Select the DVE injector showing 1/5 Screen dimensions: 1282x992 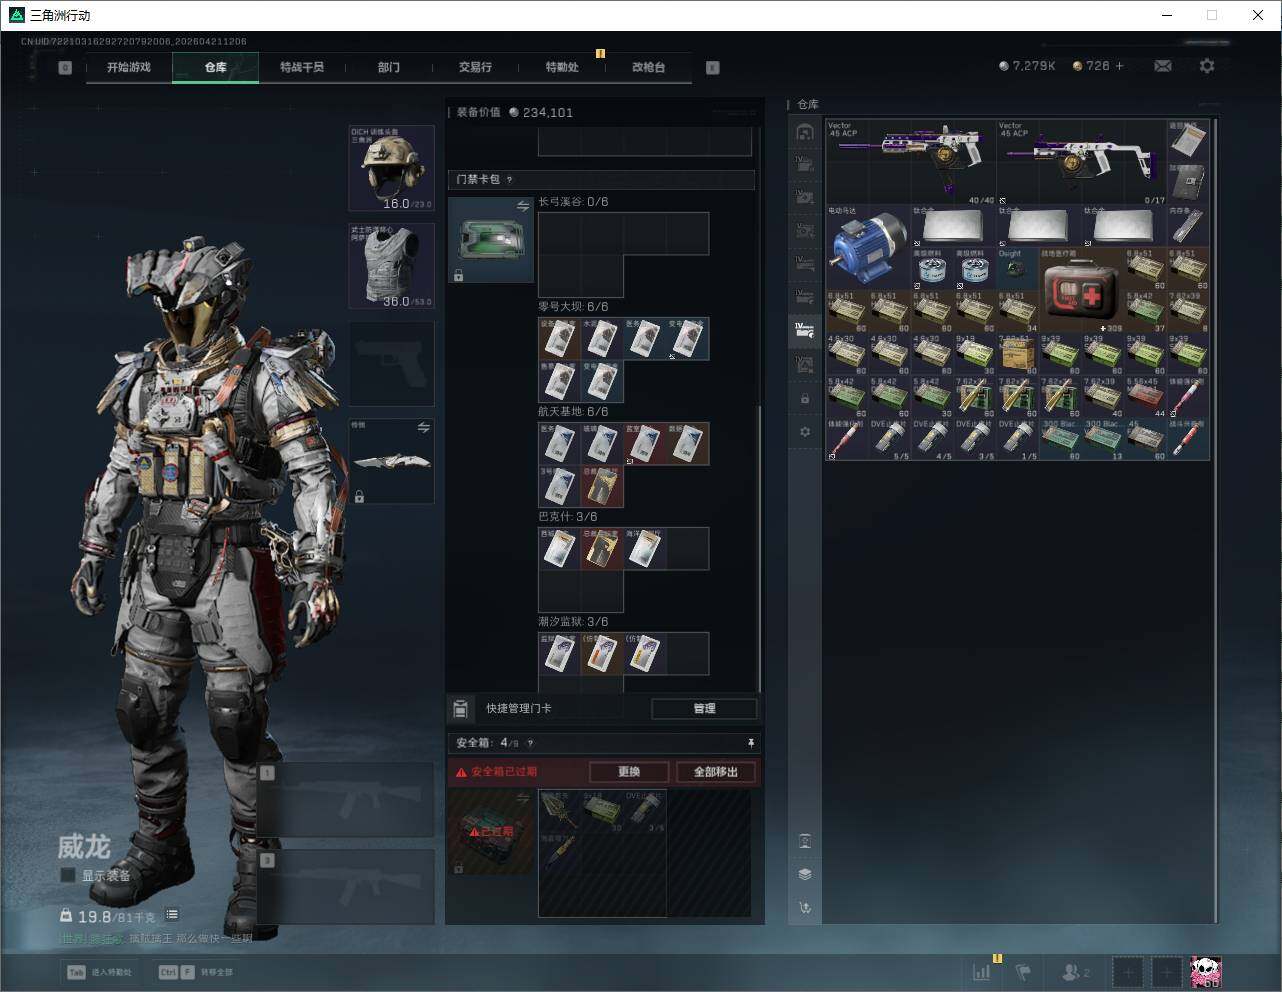[1017, 439]
